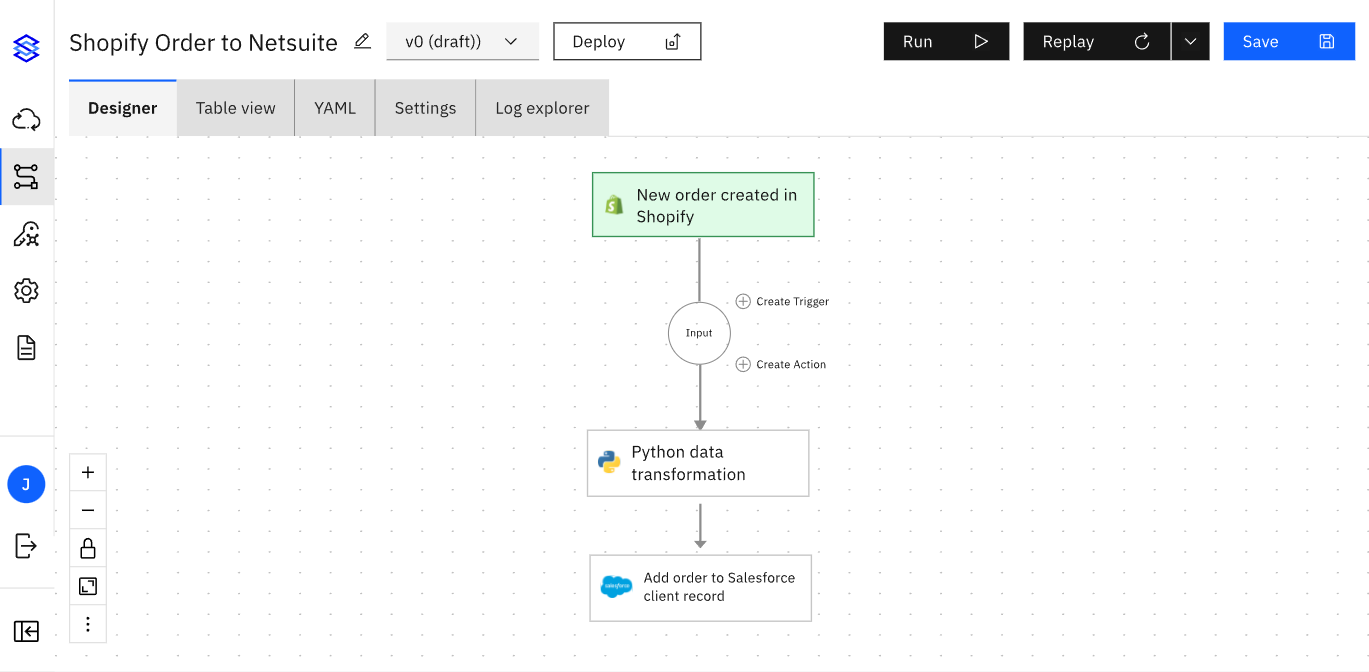Switch to the Table view tab

click(236, 108)
